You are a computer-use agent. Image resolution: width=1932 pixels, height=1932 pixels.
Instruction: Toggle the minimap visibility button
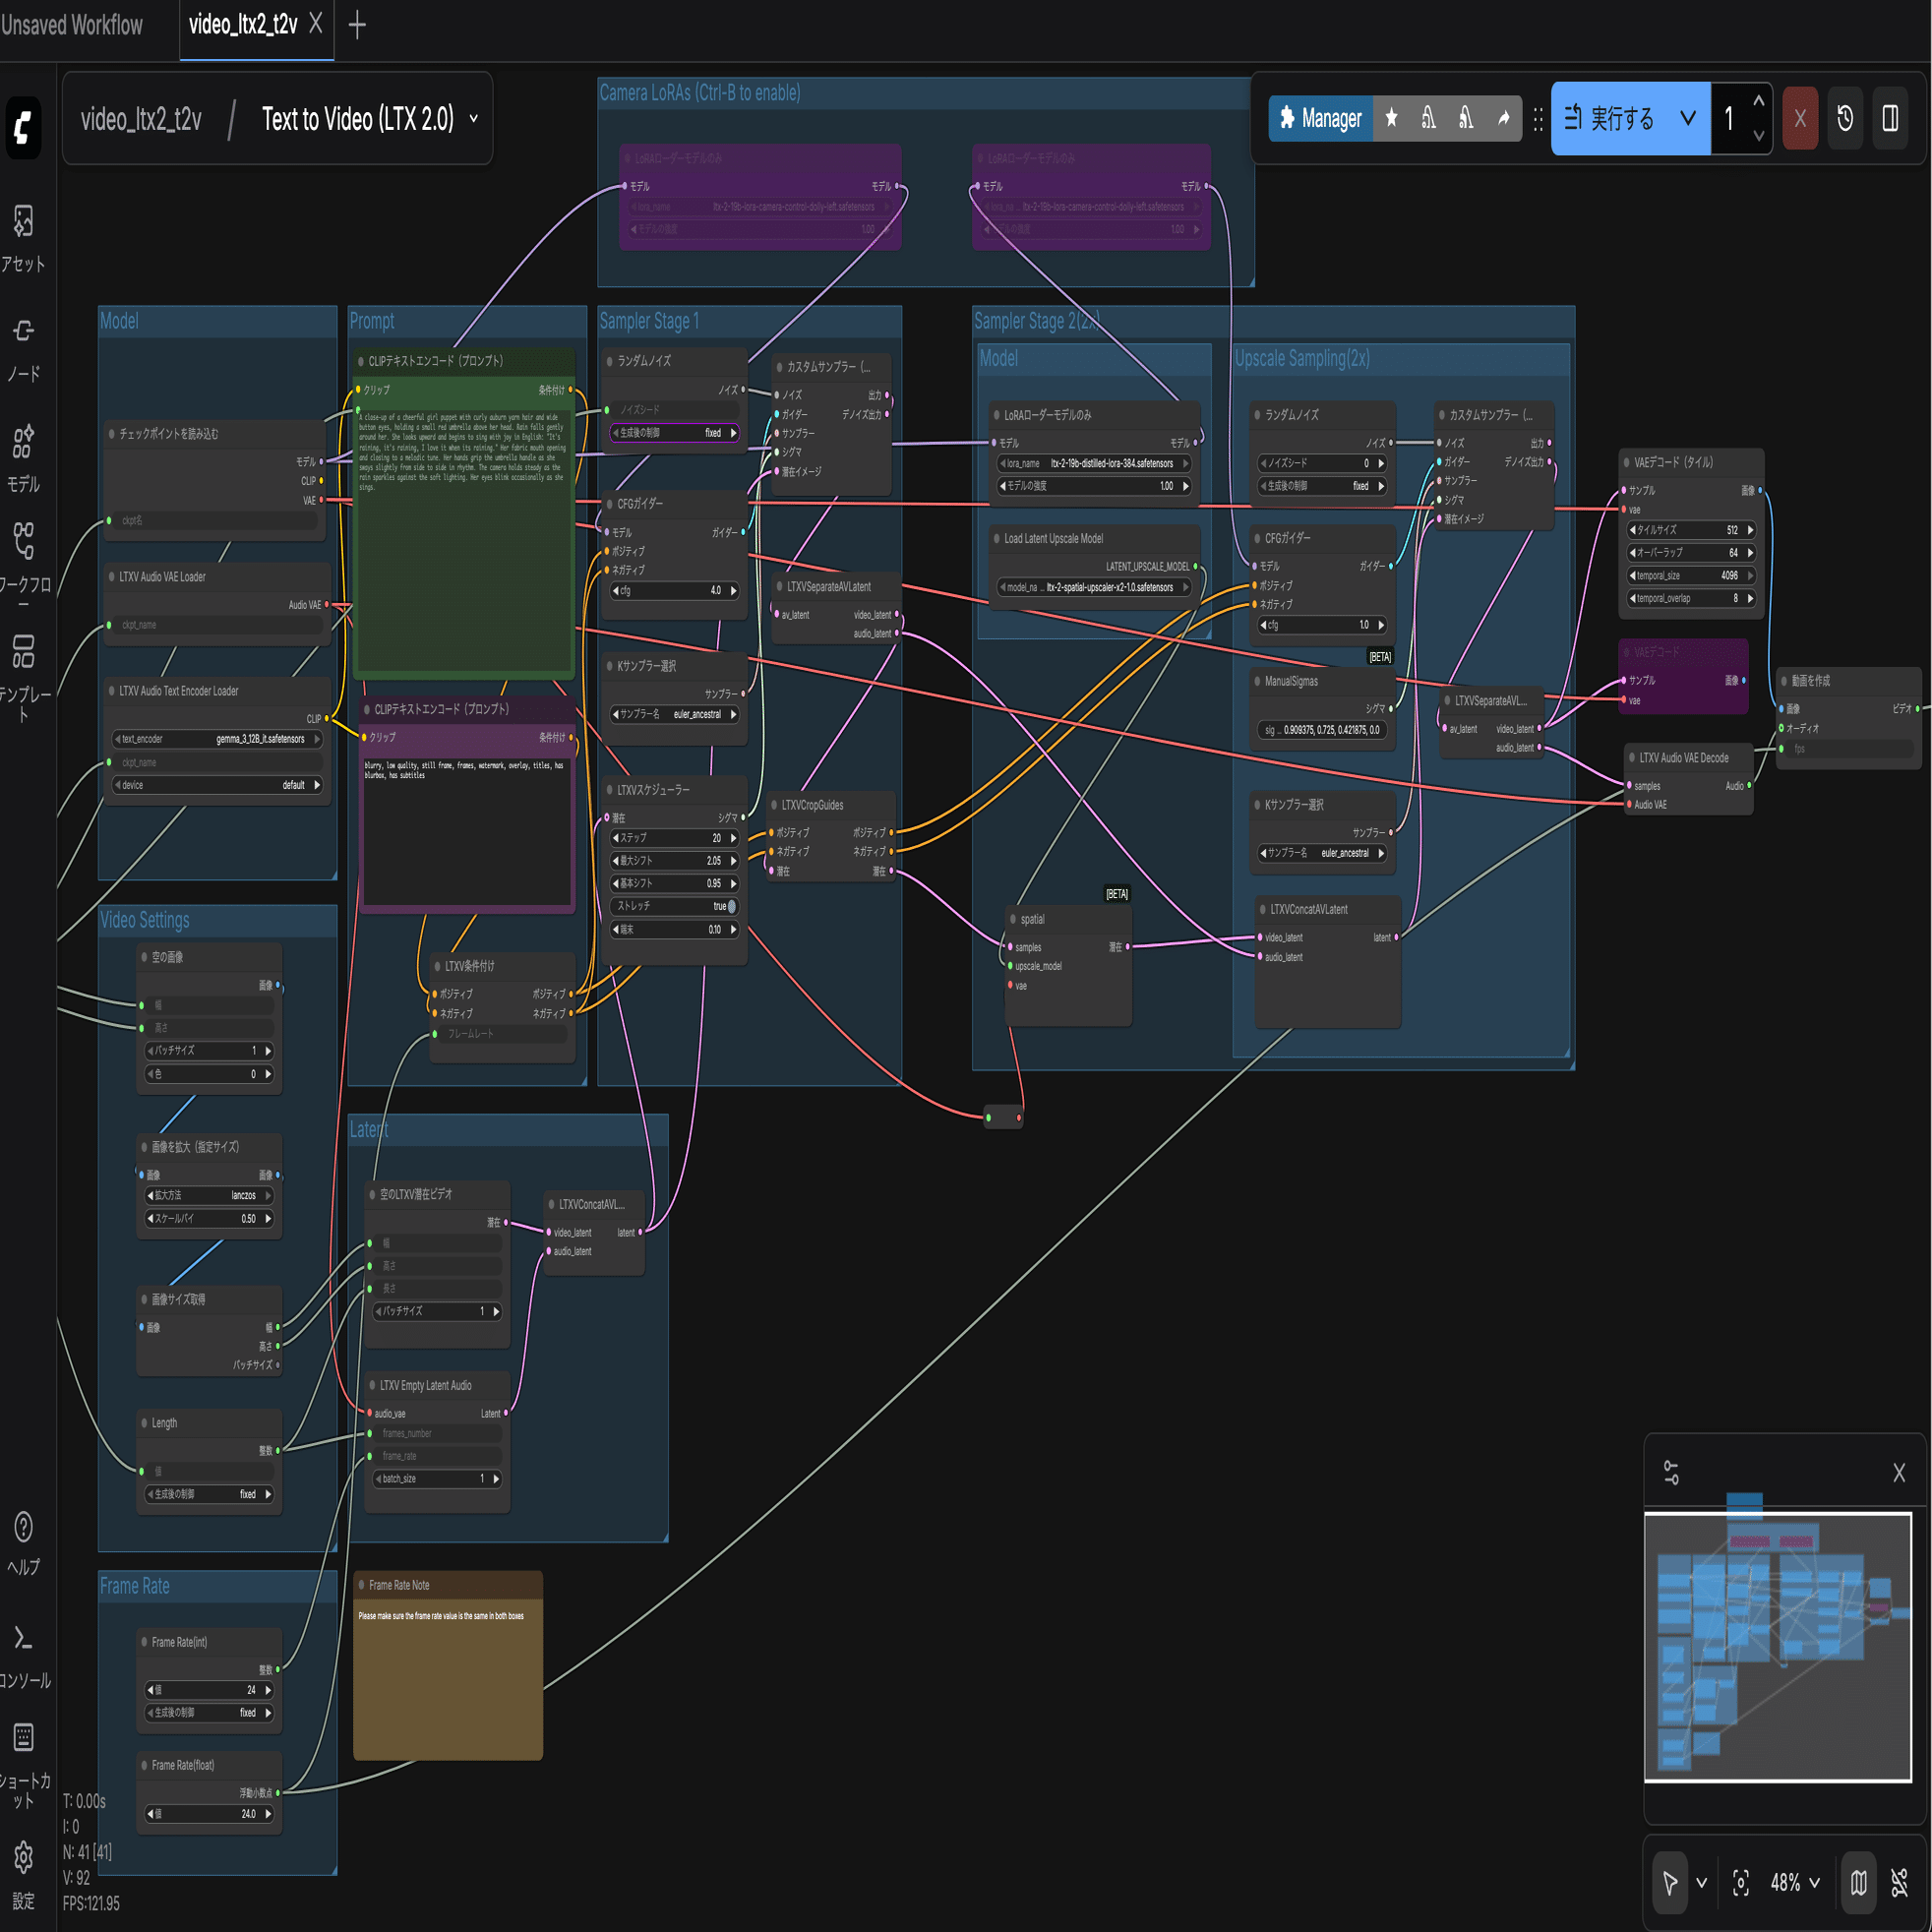[1858, 1883]
